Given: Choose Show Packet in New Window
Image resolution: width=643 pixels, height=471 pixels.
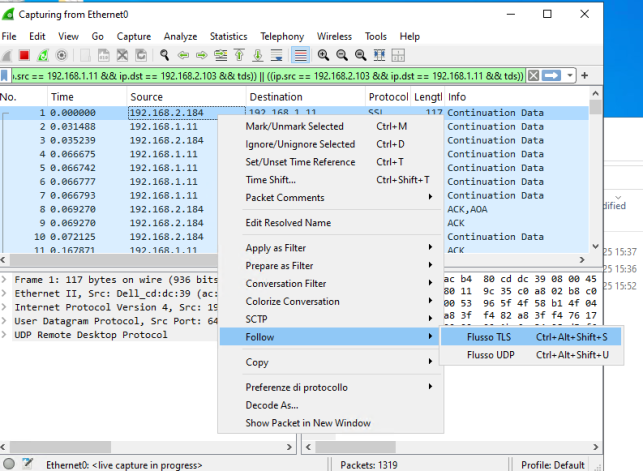Looking at the screenshot, I should 330,423.
